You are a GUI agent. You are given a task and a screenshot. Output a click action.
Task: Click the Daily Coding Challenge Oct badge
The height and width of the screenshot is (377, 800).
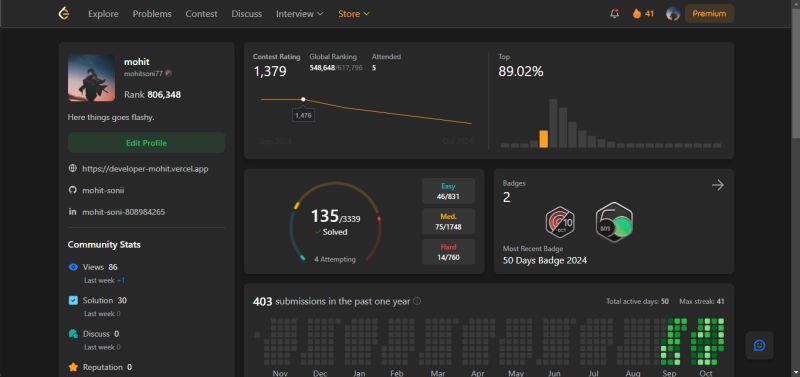click(x=560, y=222)
